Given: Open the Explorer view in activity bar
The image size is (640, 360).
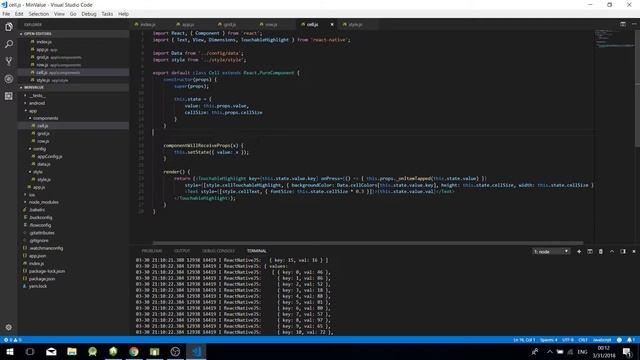Looking at the screenshot, I should coord(9,27).
